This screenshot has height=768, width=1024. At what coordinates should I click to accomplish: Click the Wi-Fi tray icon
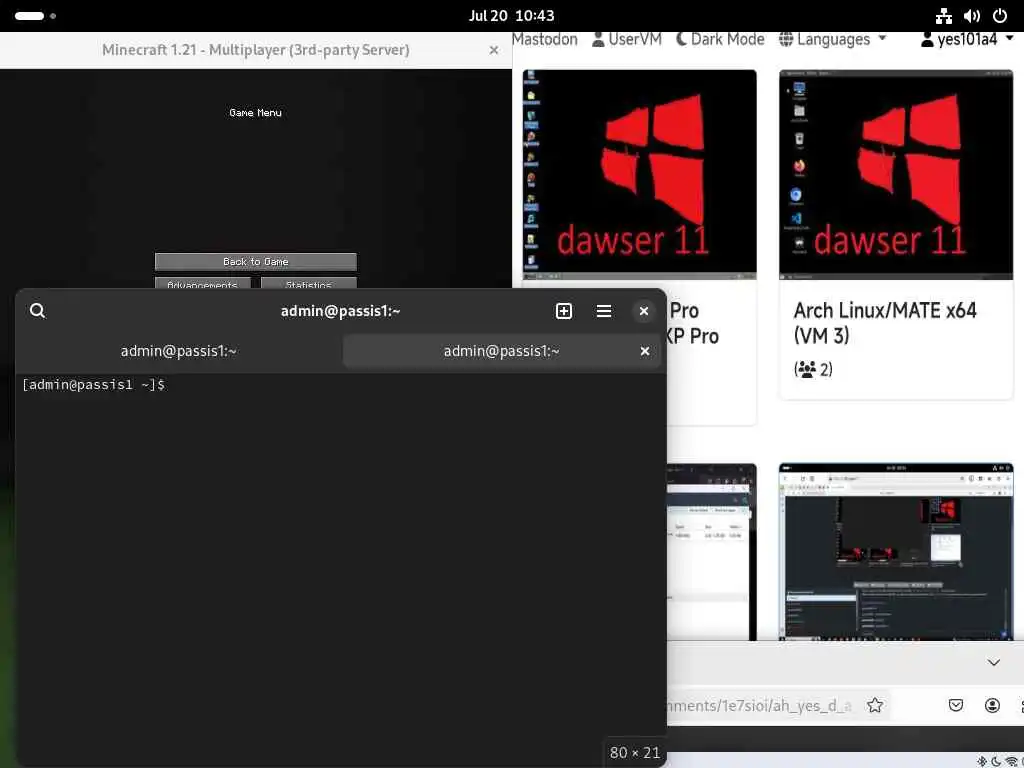1013,761
